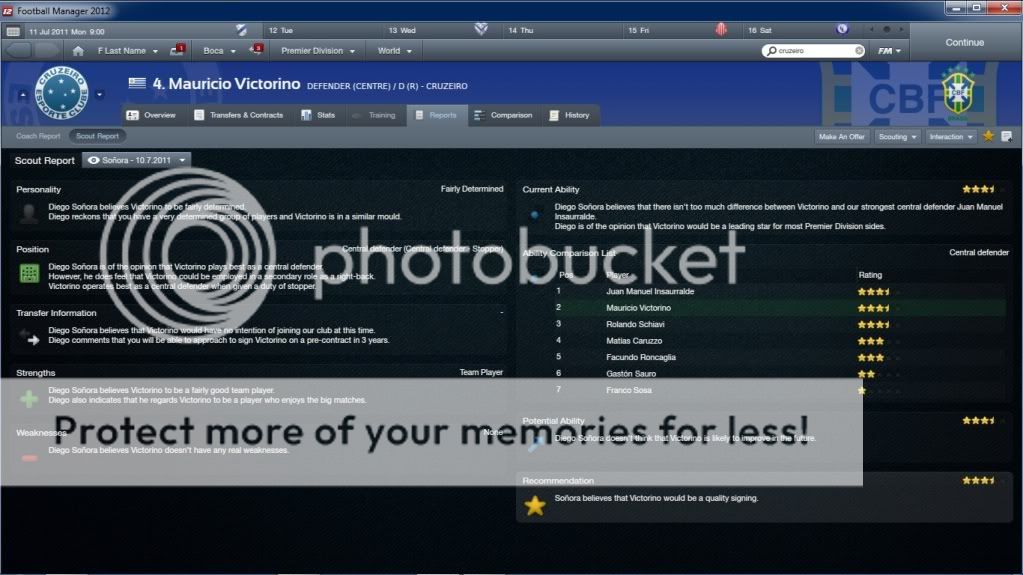Open the player notes icon
This screenshot has height=575, width=1023.
(1007, 136)
